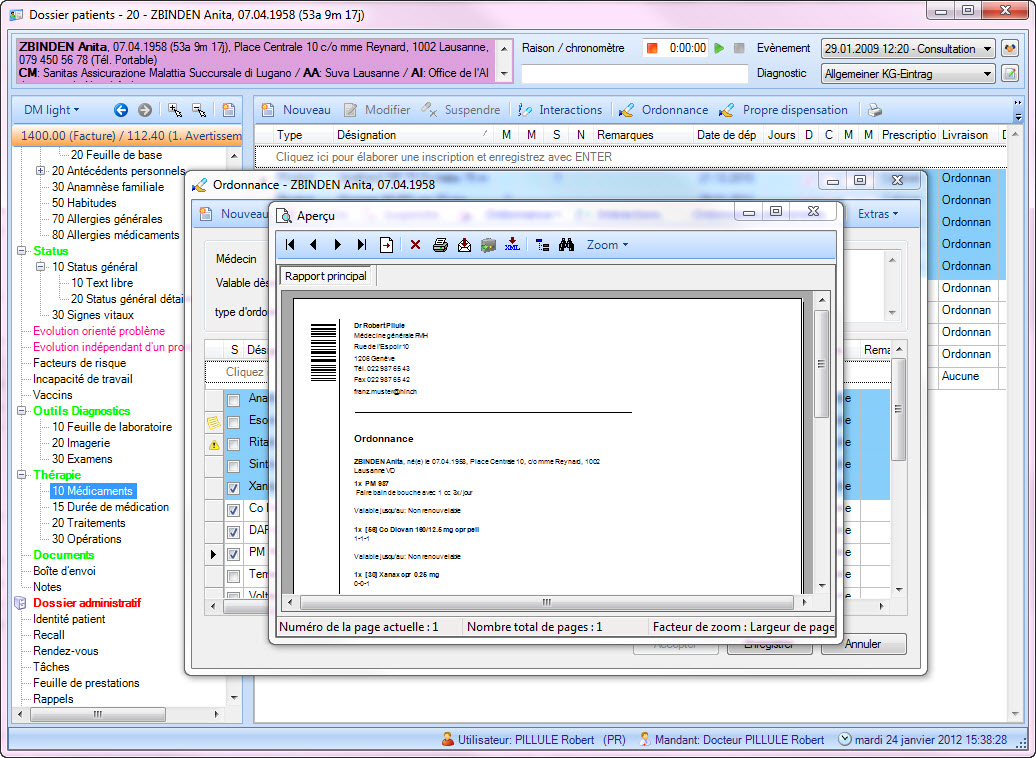The height and width of the screenshot is (758, 1036).
Task: Uncheck the Xan row checkbox
Action: pyautogui.click(x=233, y=488)
